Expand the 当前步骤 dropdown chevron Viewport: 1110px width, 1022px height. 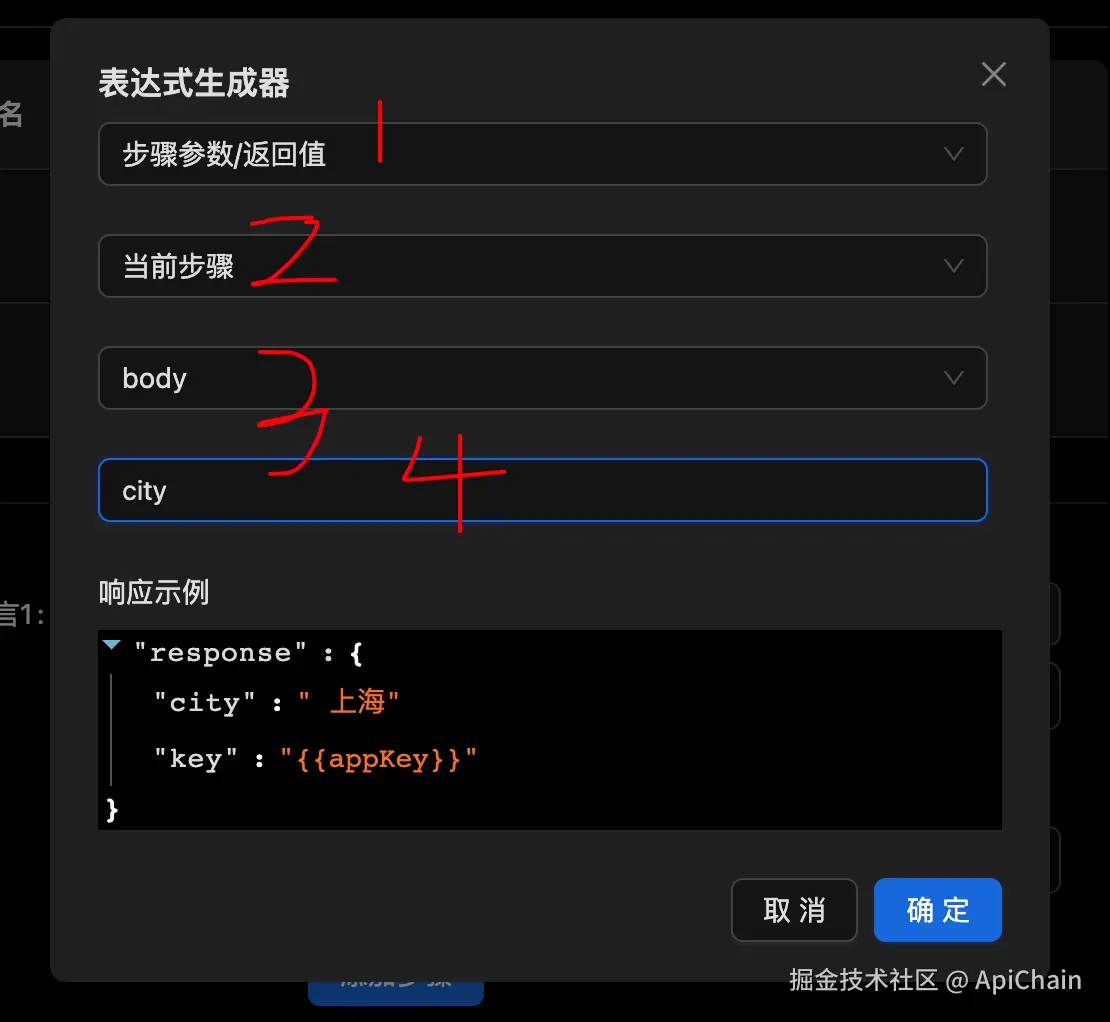(x=954, y=266)
